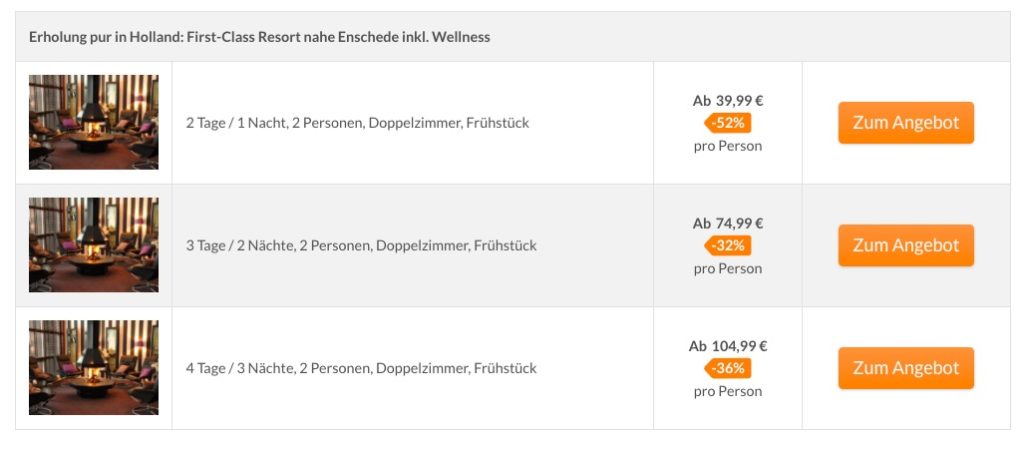Open Zum Angebot for the 74,99 € offer
Viewport: 1024px width, 449px height.
point(906,245)
